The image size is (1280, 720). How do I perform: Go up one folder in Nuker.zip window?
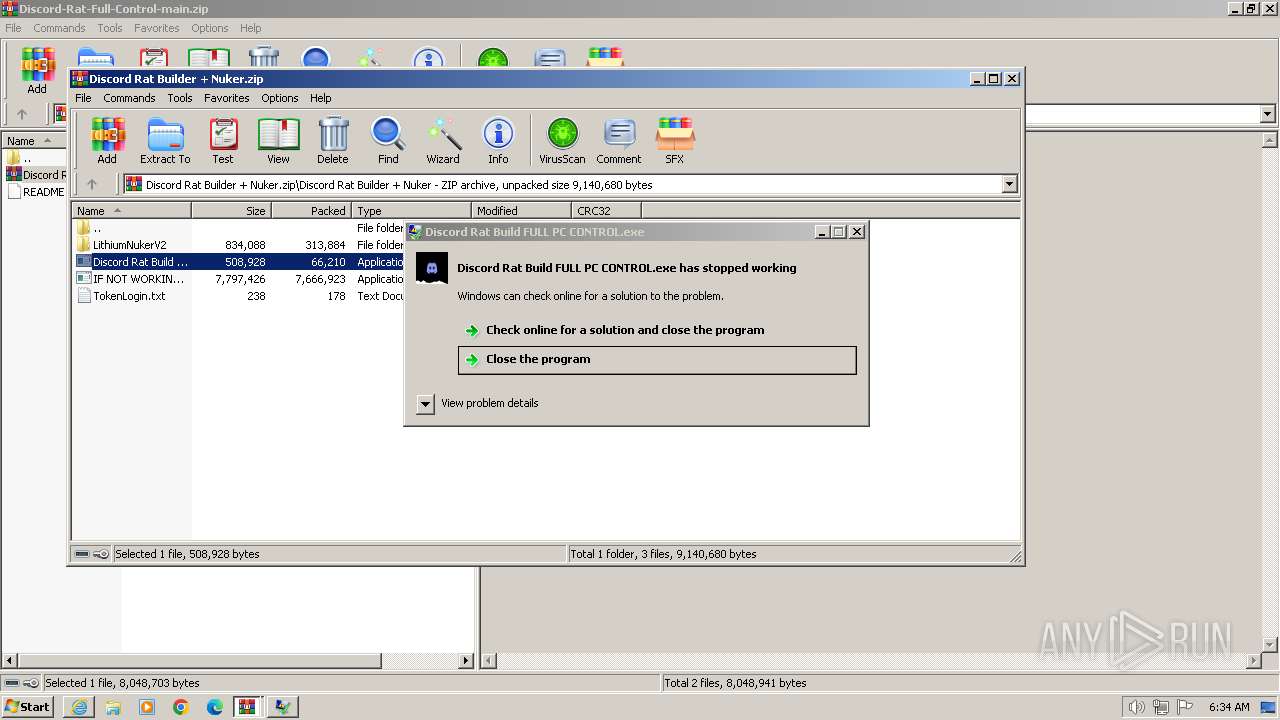click(92, 184)
